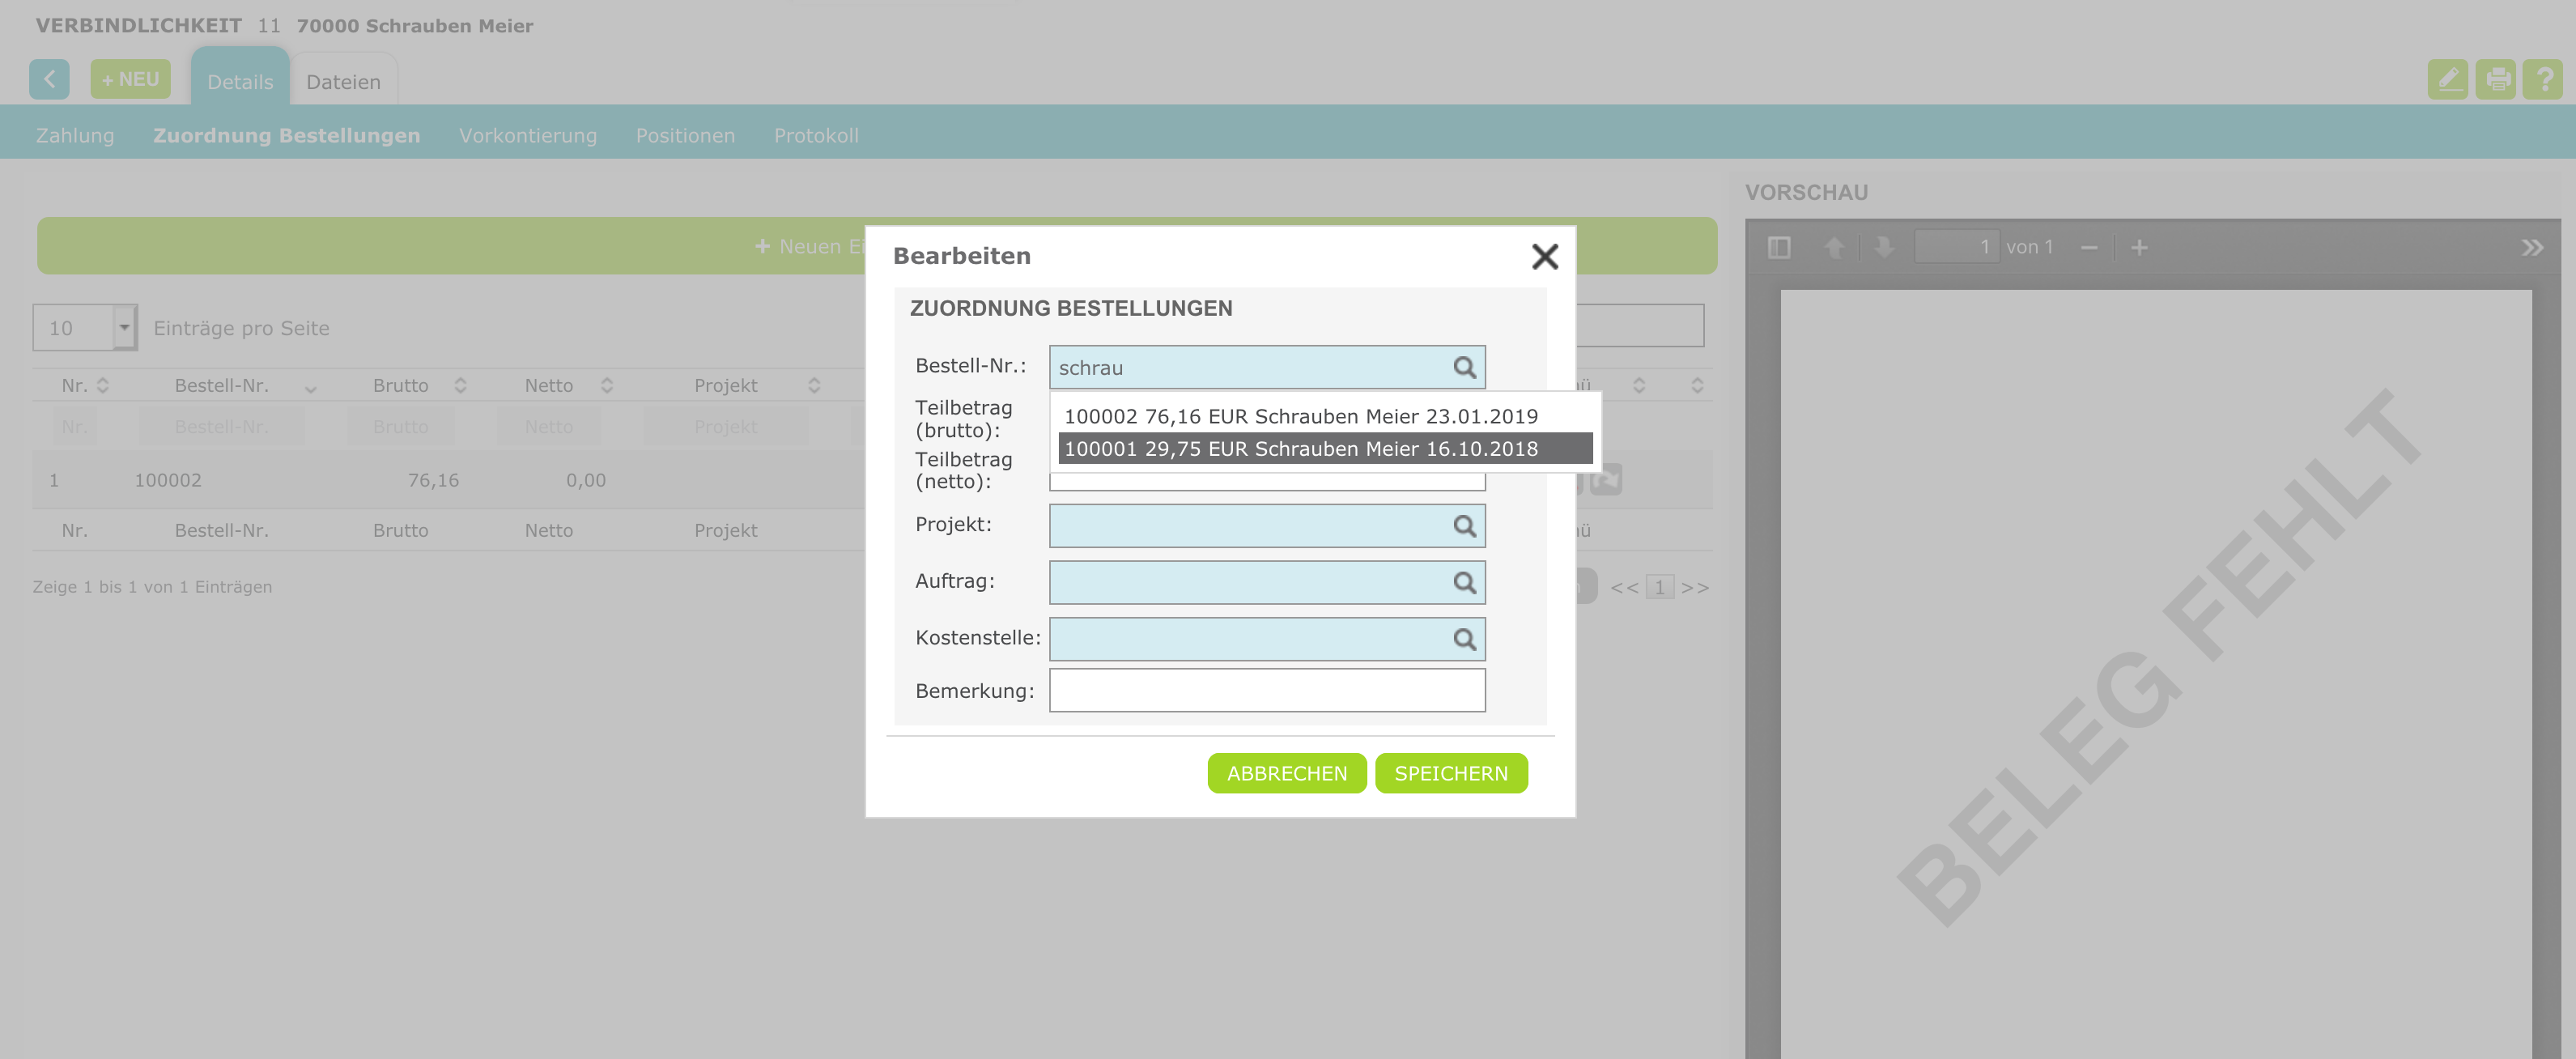Click the Projekt field search icon
The width and height of the screenshot is (2576, 1059).
coord(1464,526)
